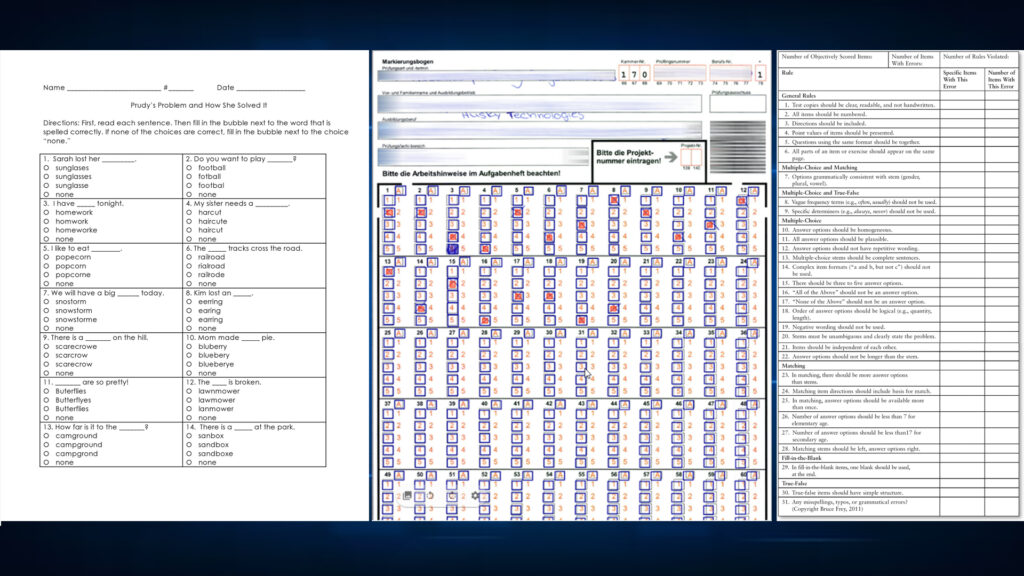The image size is (1024, 576).
Task: Click the Kammer-Nr. digit box showing '7'
Action: 633,74
